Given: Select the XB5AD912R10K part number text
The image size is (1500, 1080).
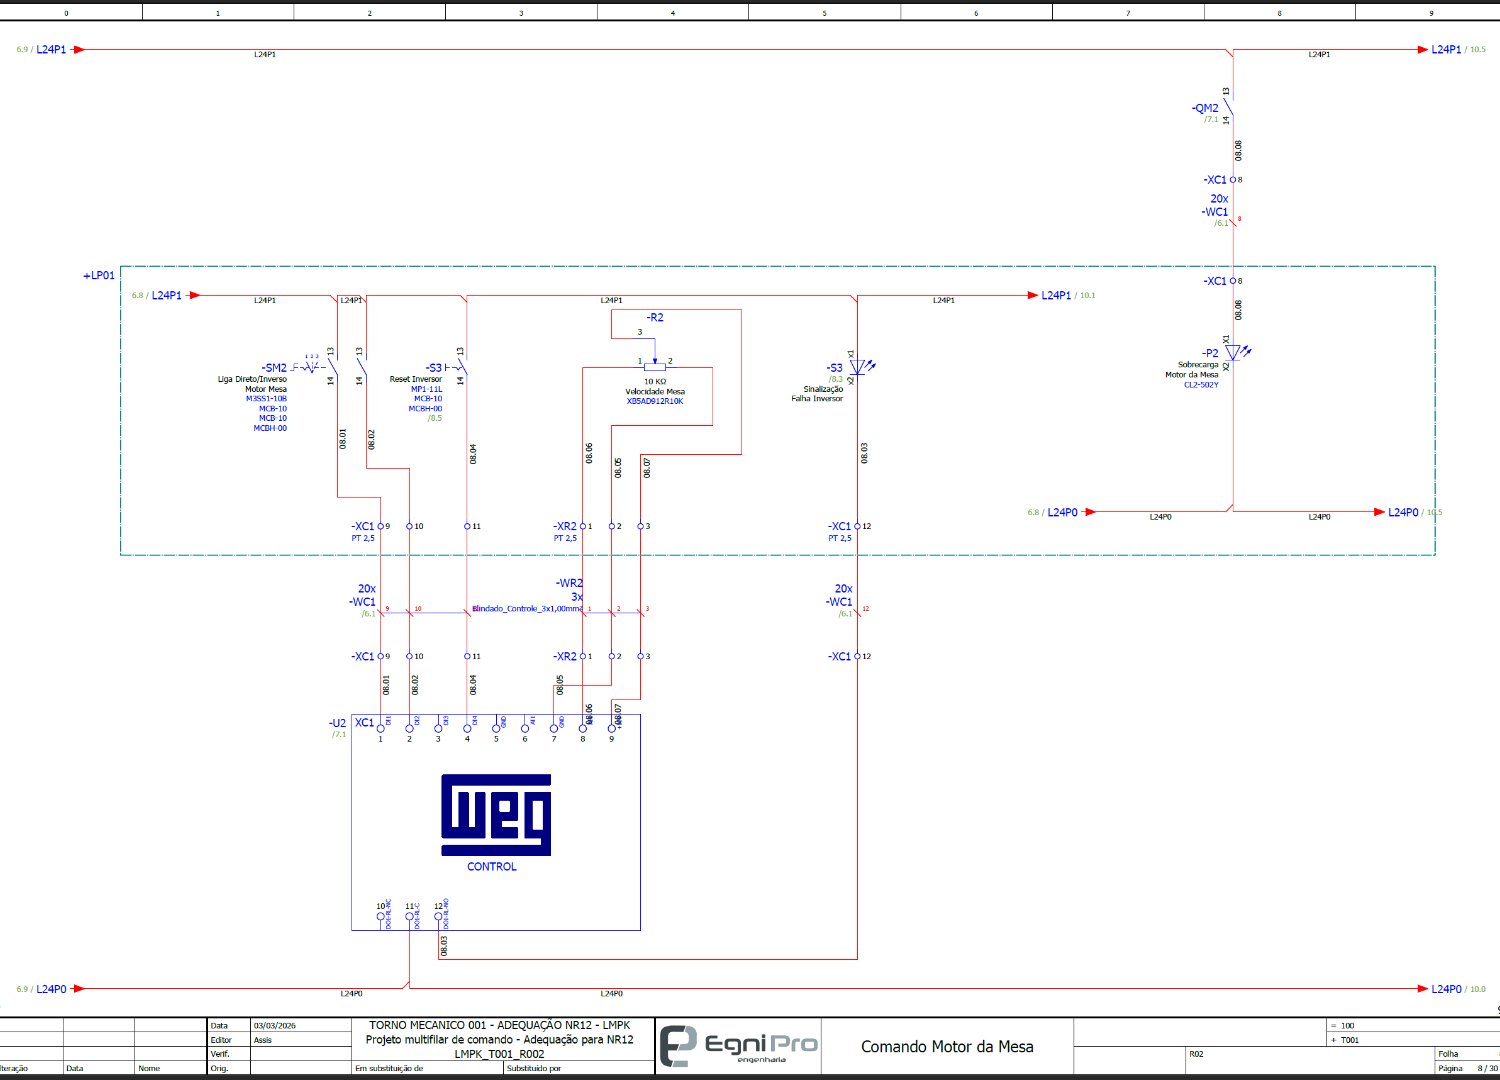Looking at the screenshot, I should [x=655, y=401].
